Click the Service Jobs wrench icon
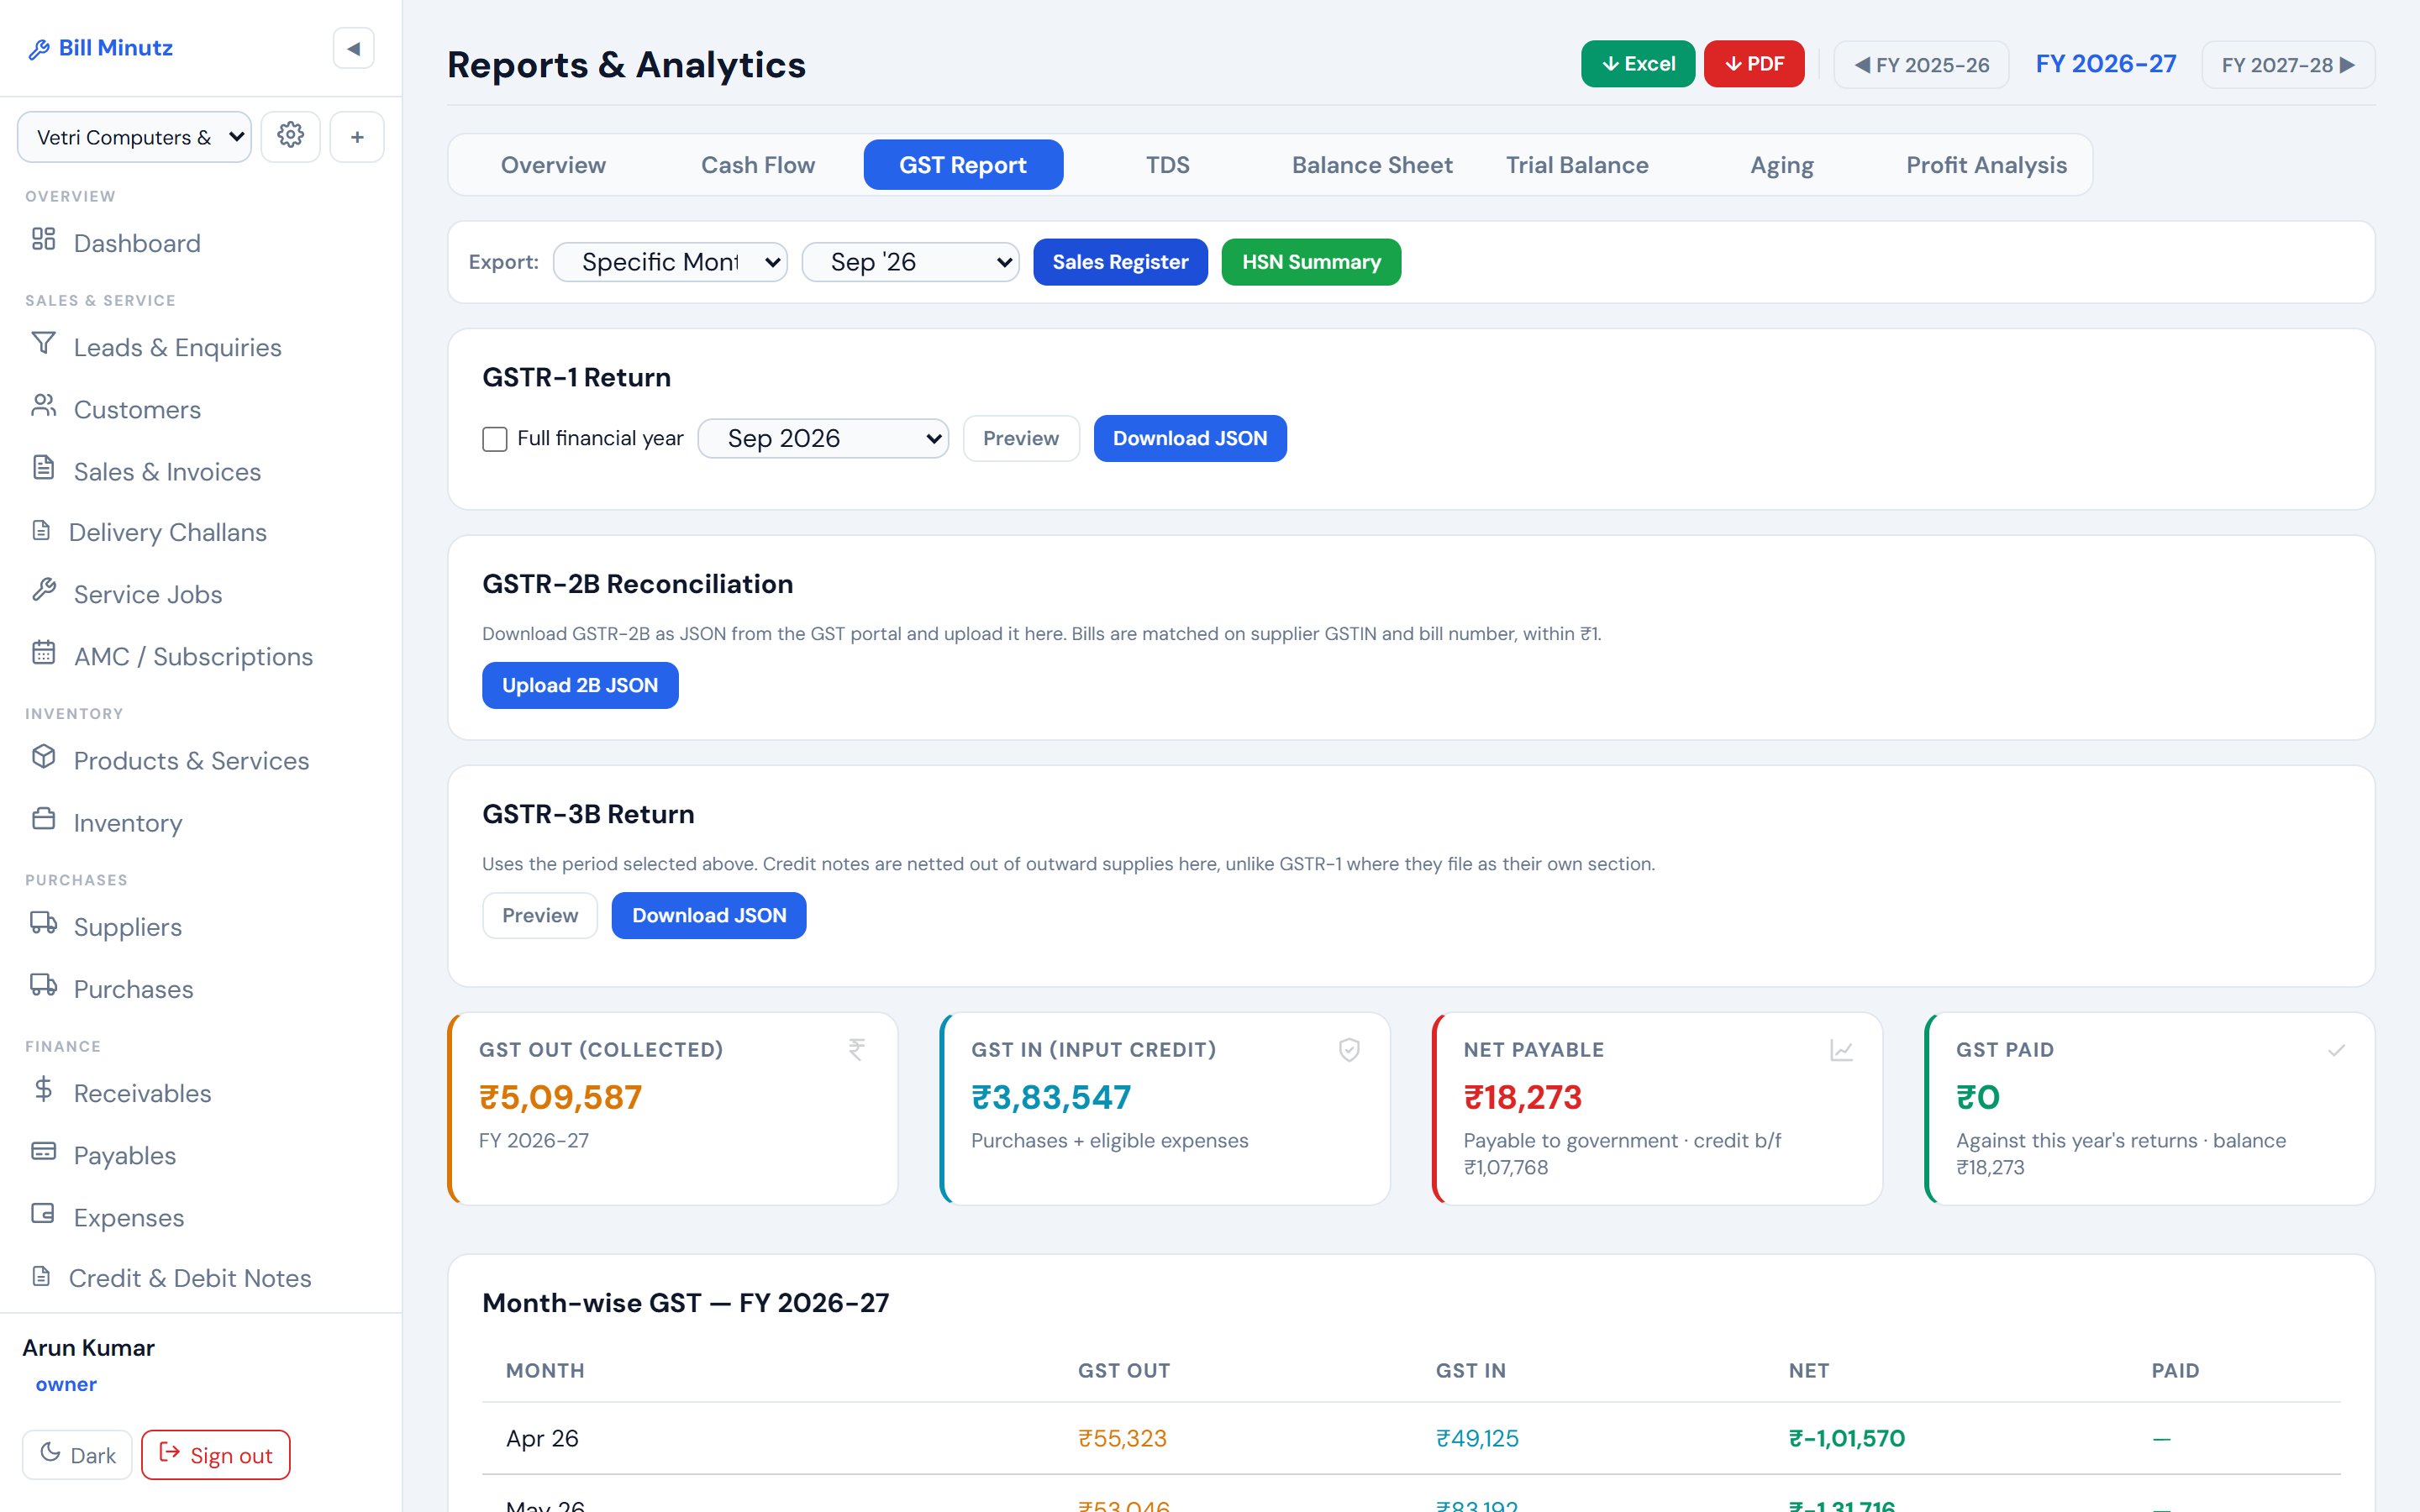The height and width of the screenshot is (1512, 2420). 43,590
